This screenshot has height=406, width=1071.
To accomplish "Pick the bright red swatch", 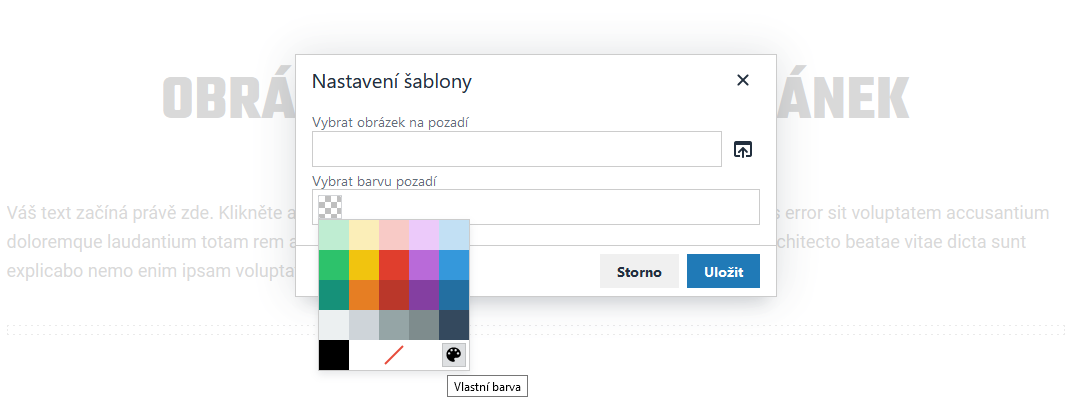I will [x=394, y=265].
